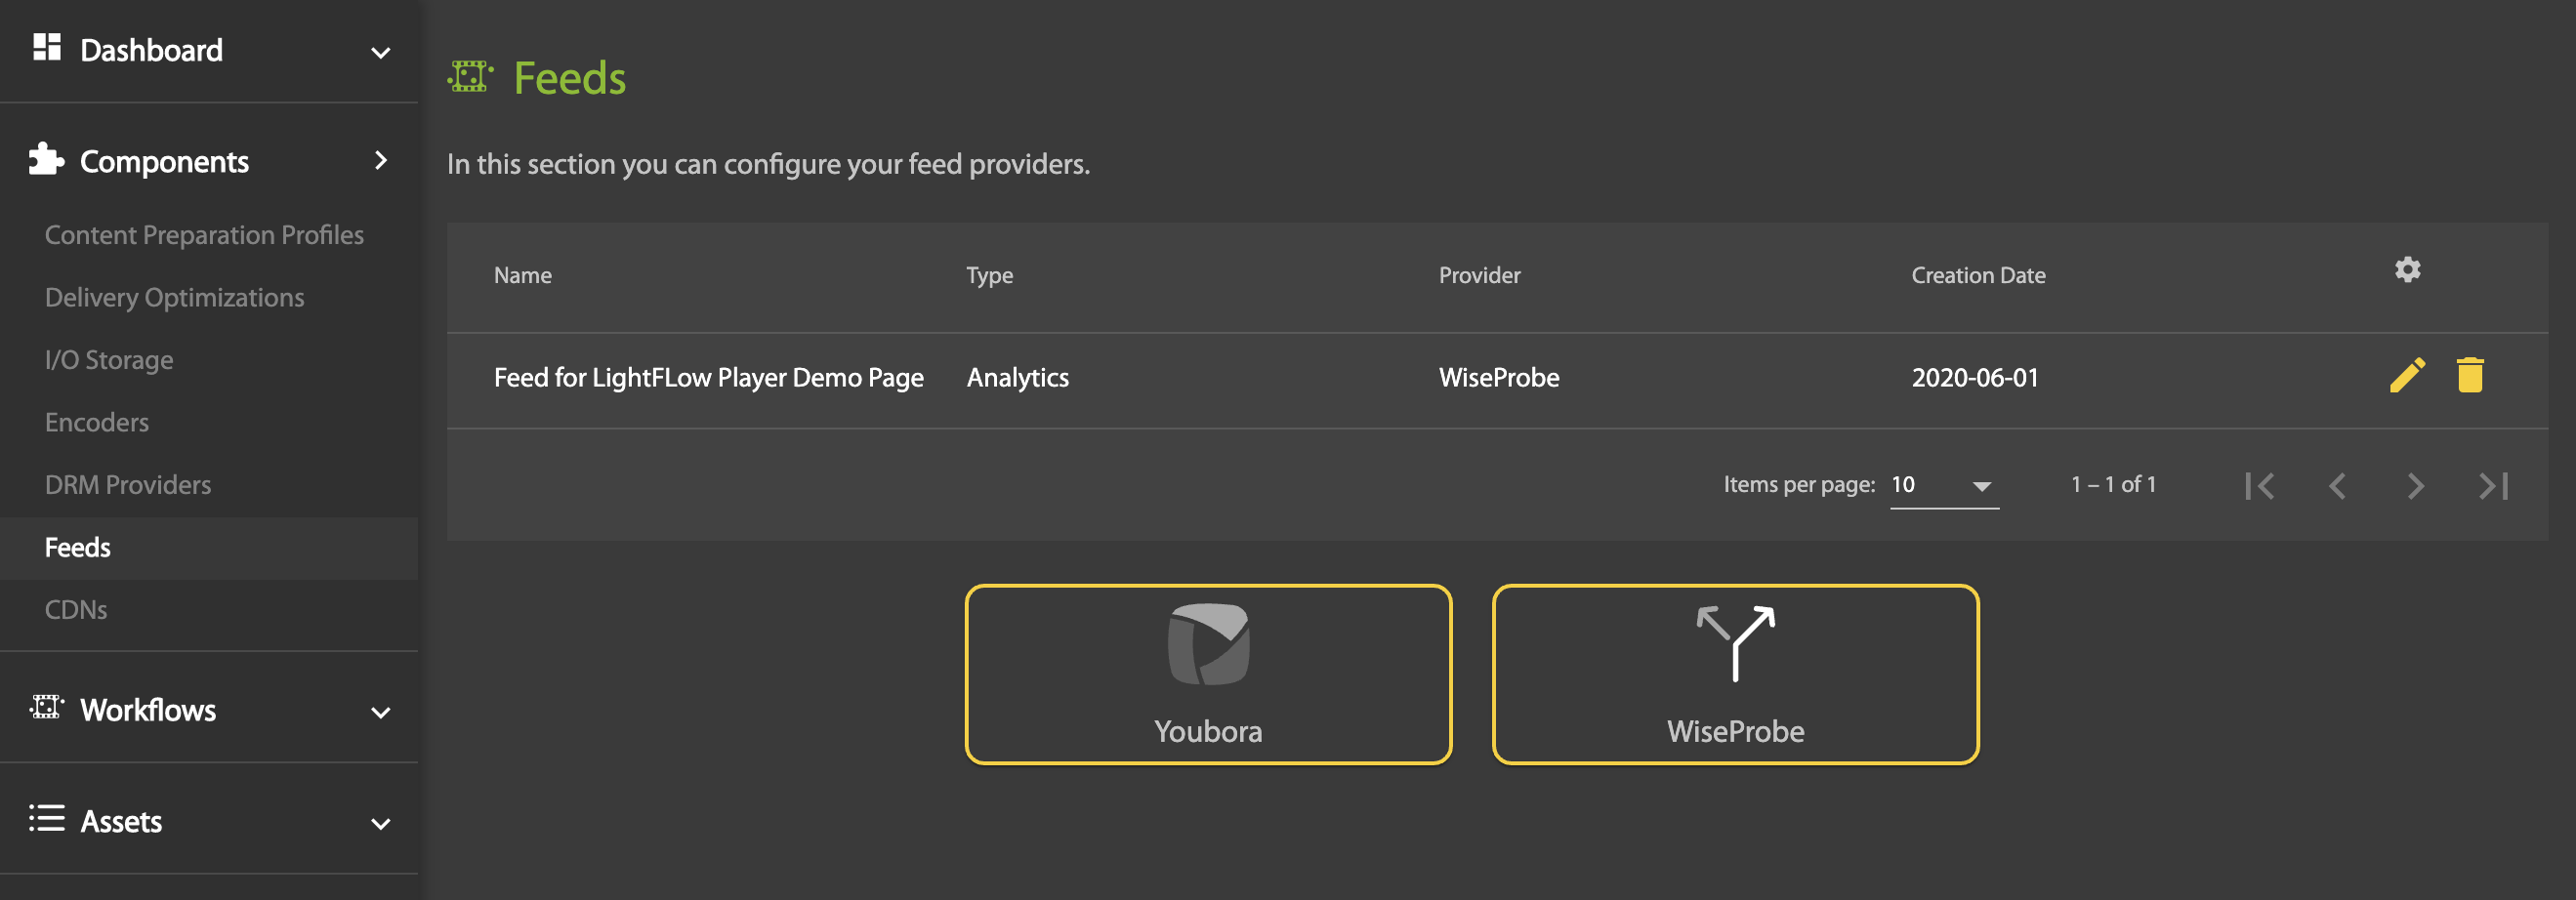This screenshot has height=900, width=2576.
Task: Navigate to Delivery Optimizations
Action: (174, 298)
